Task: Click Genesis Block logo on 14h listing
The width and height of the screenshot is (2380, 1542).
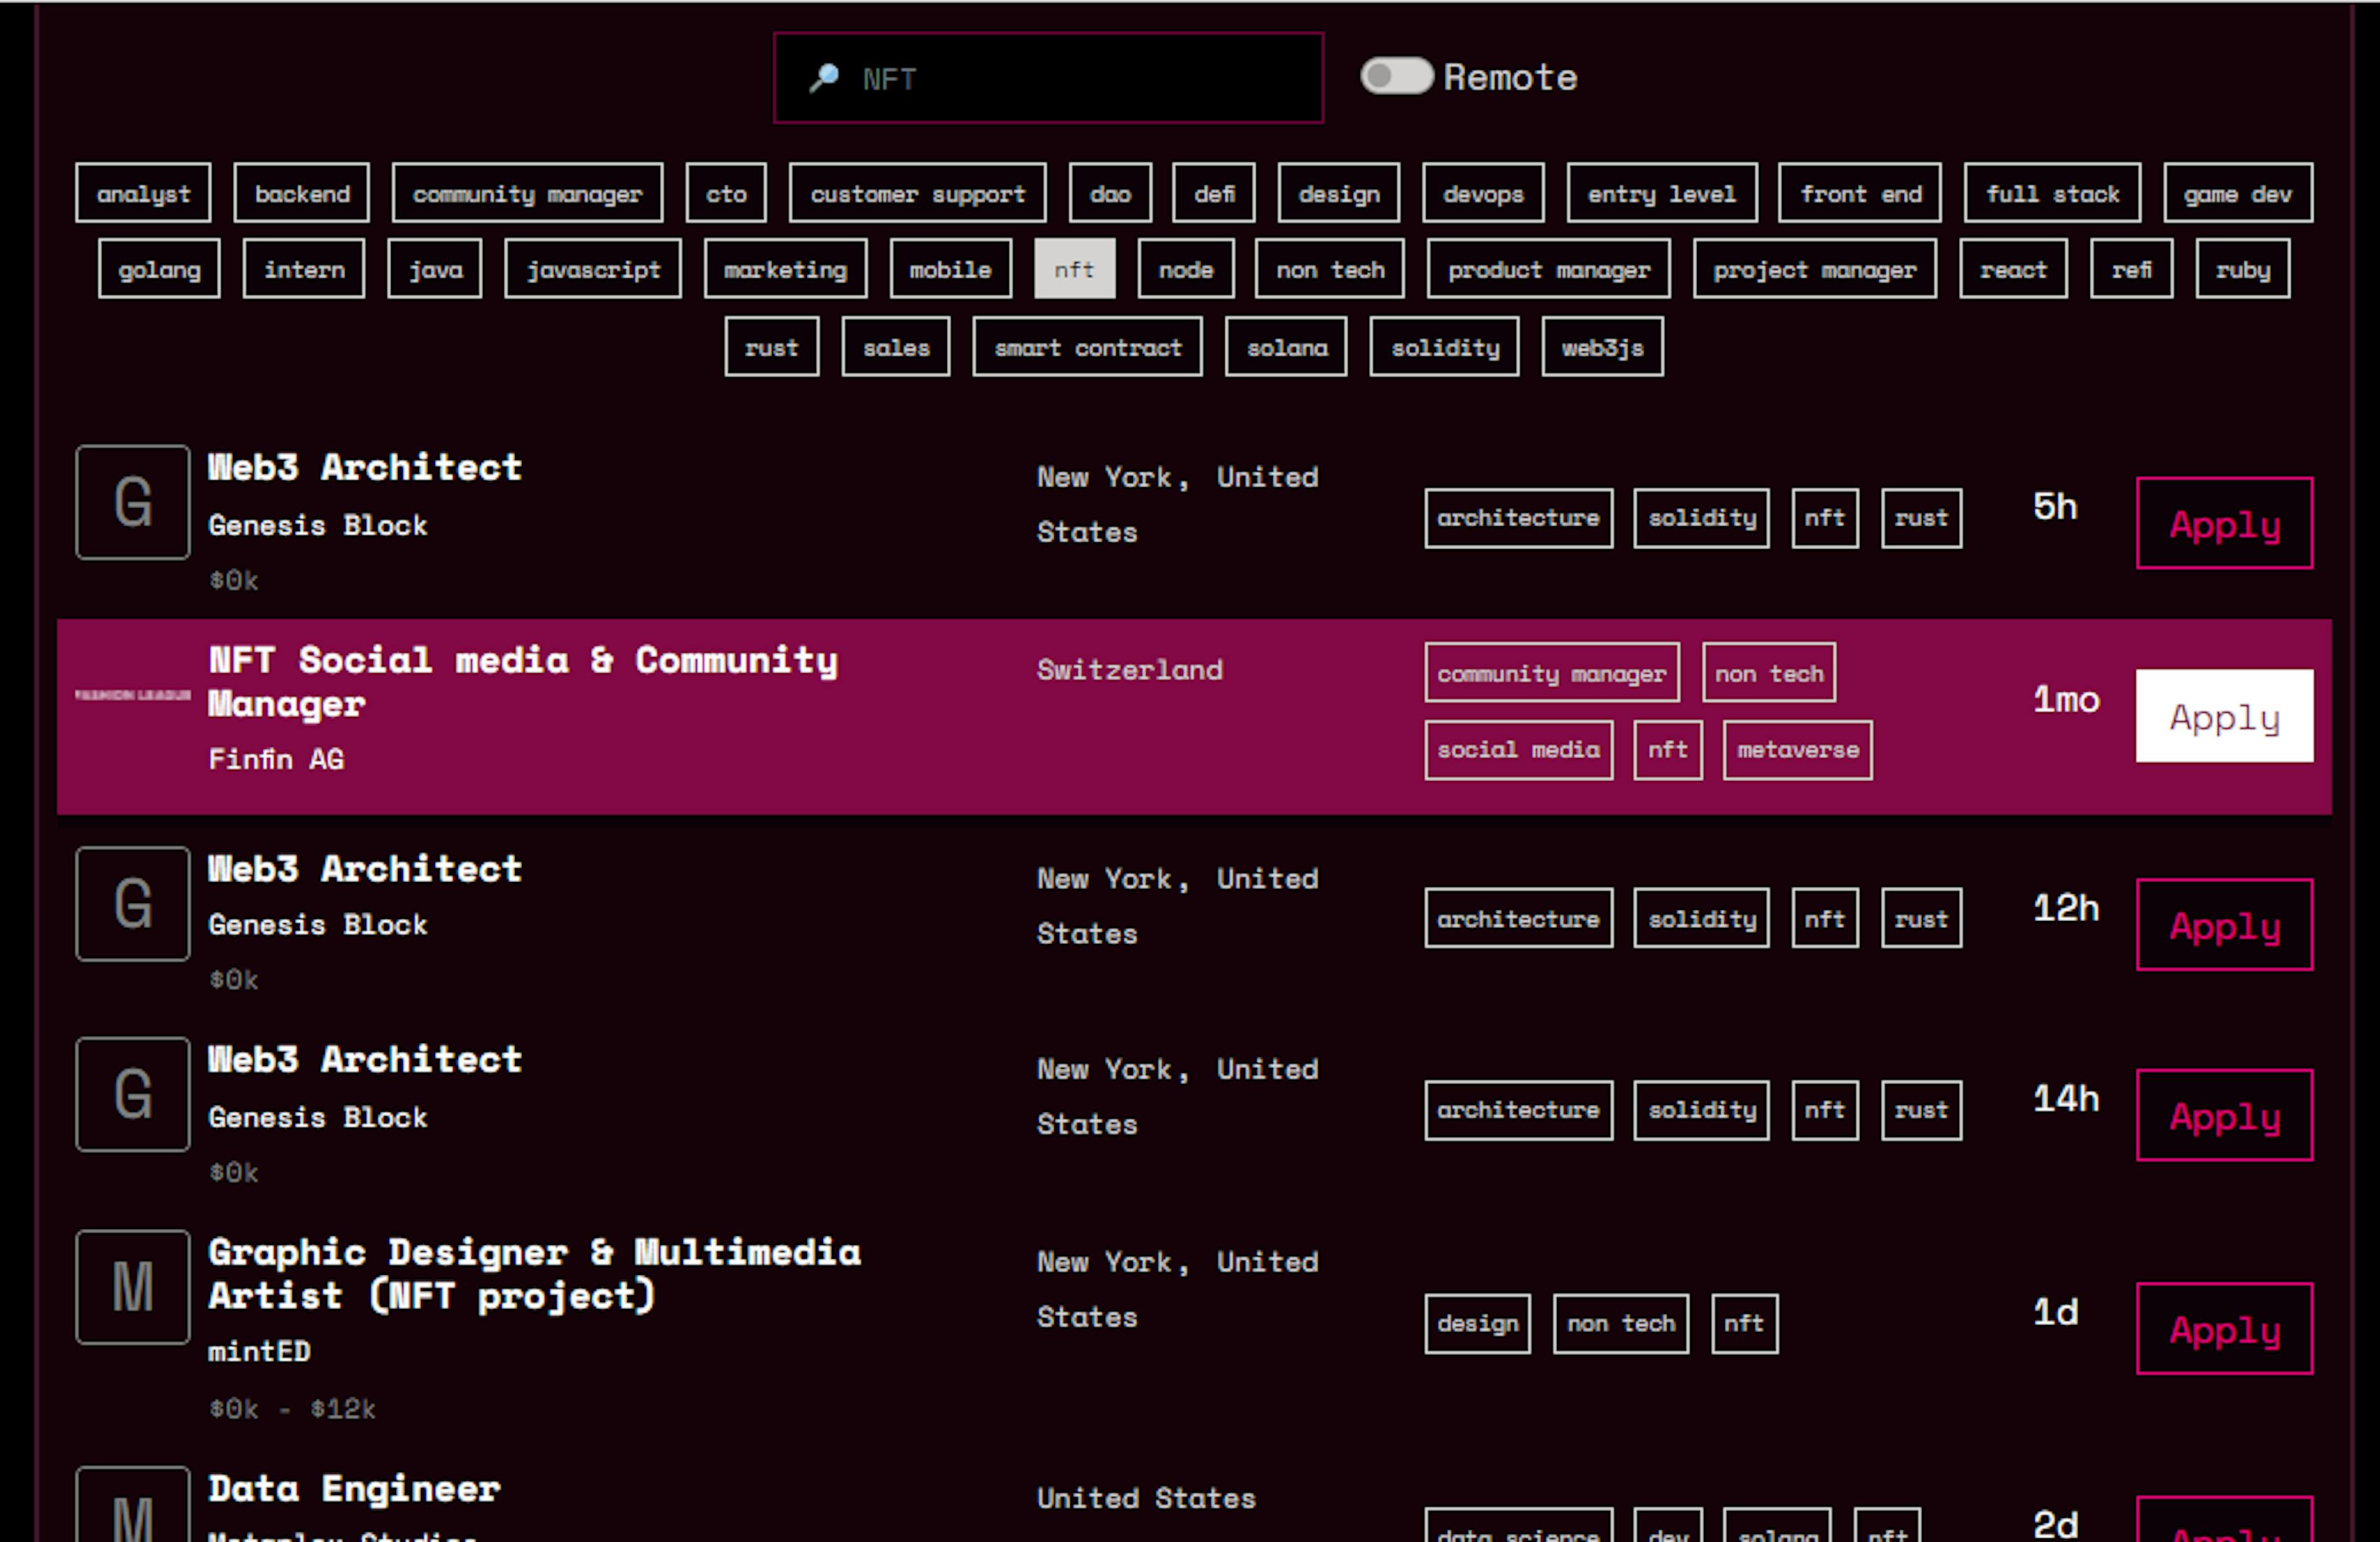Action: pos(133,1094)
